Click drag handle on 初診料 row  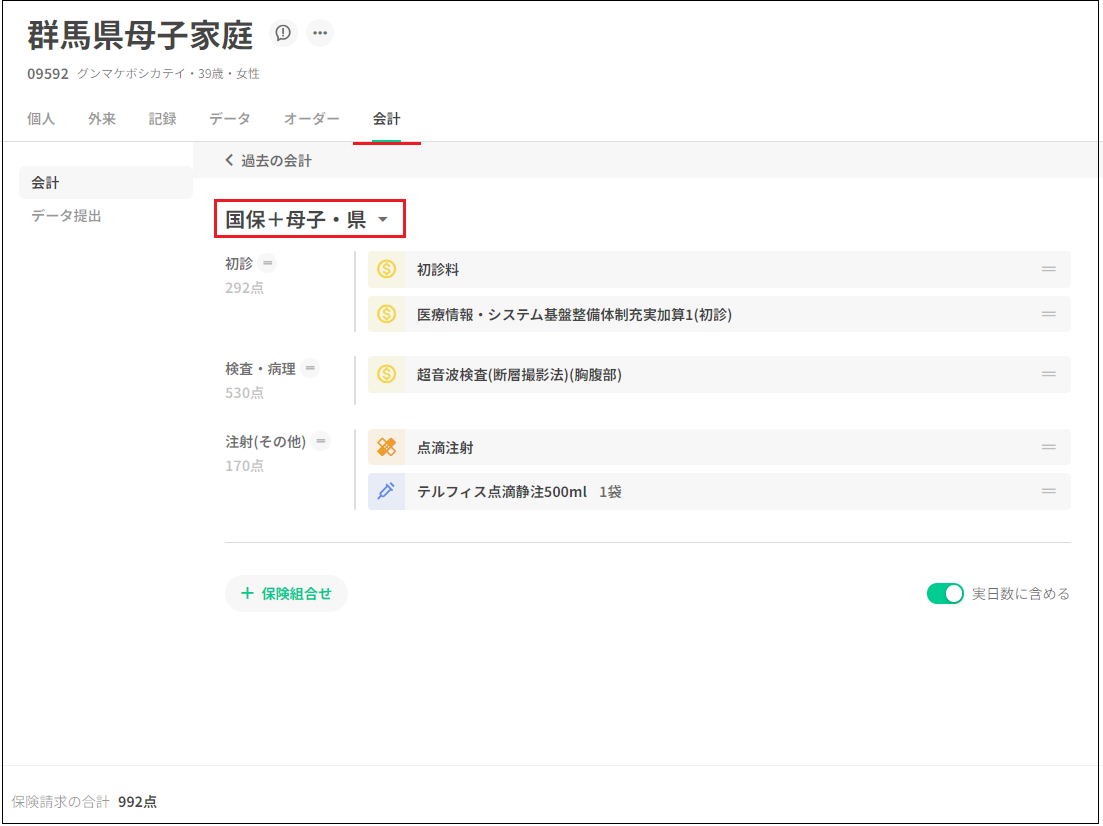coord(1048,270)
